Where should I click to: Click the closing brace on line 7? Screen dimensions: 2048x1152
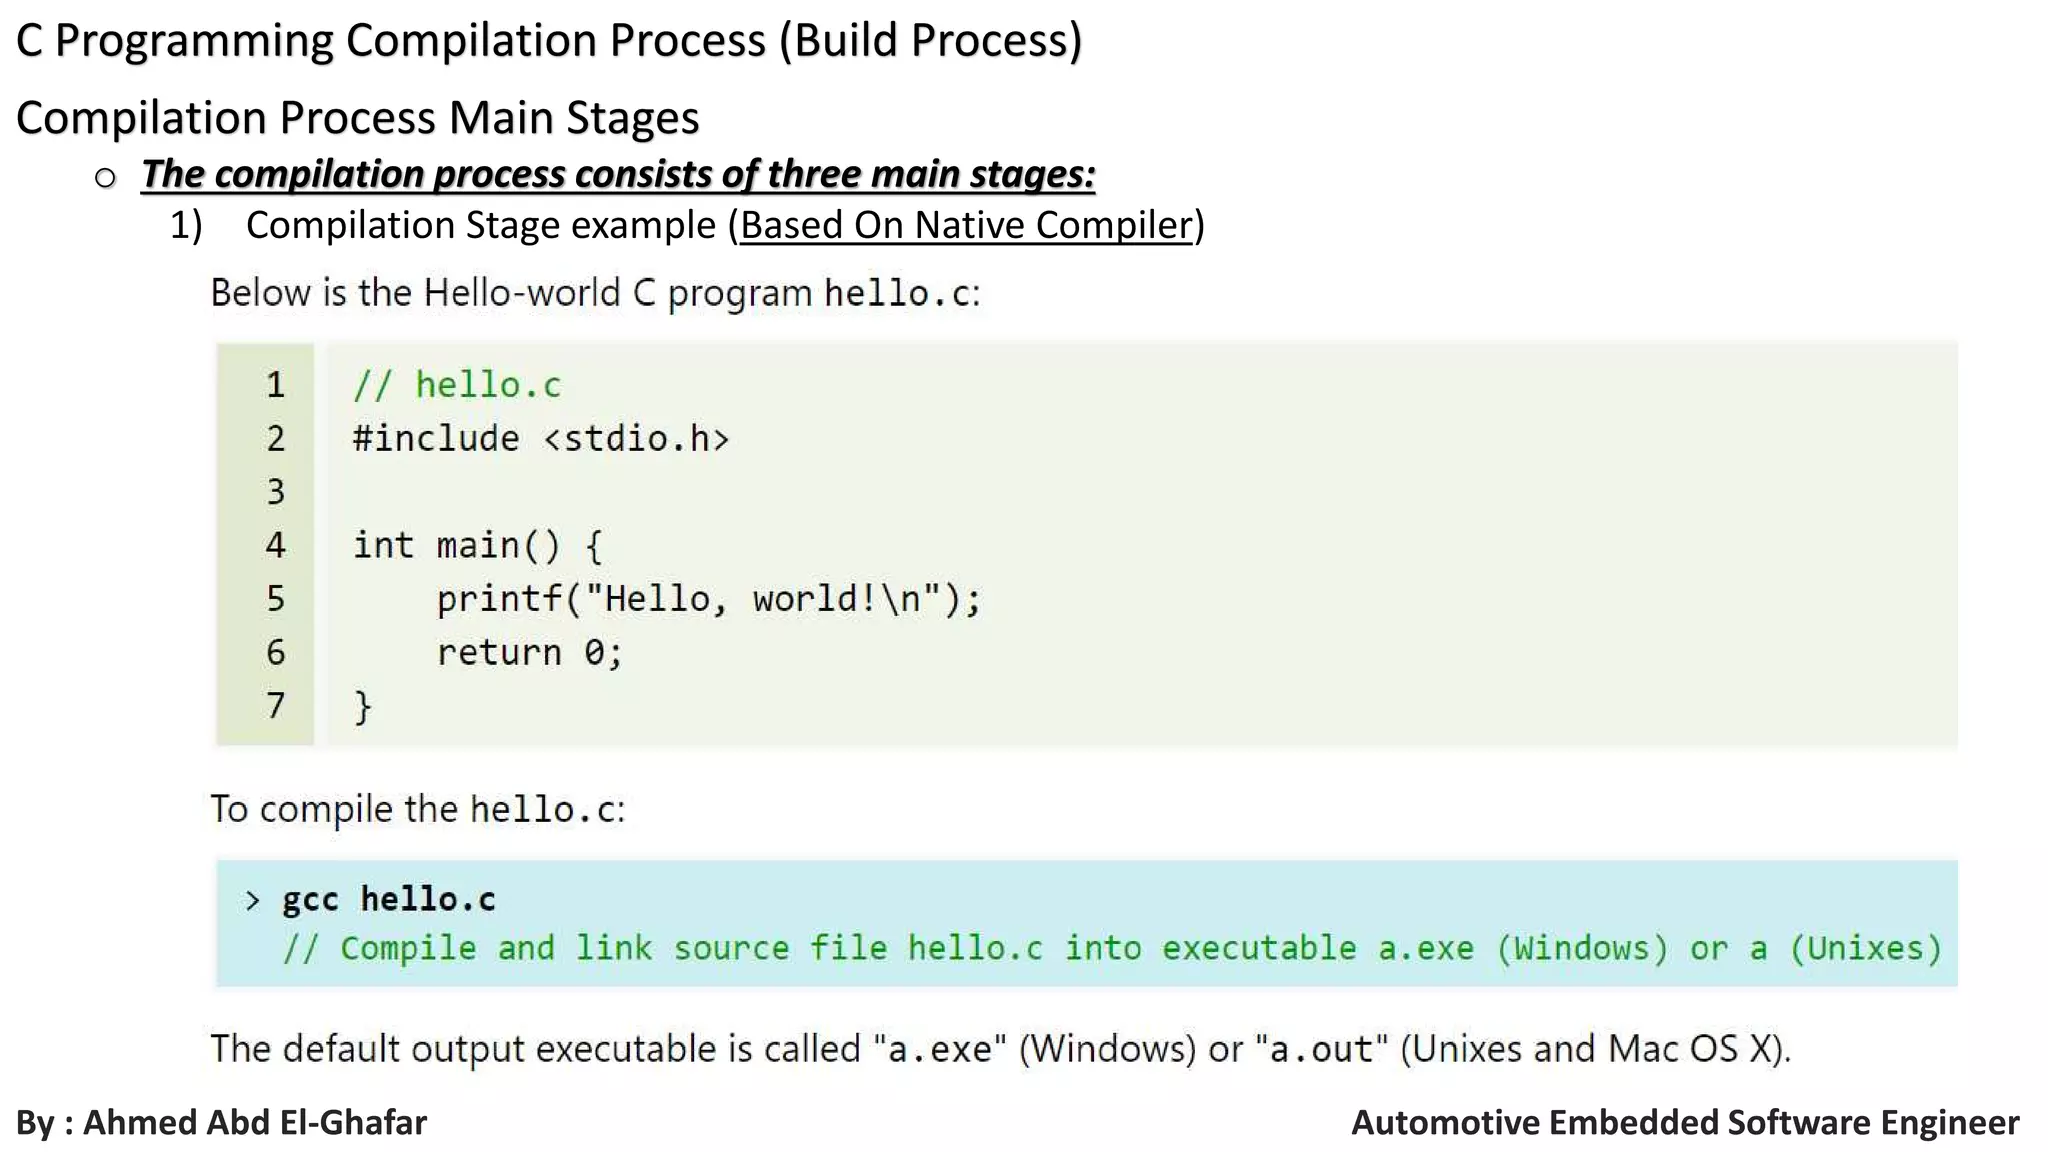click(x=363, y=707)
